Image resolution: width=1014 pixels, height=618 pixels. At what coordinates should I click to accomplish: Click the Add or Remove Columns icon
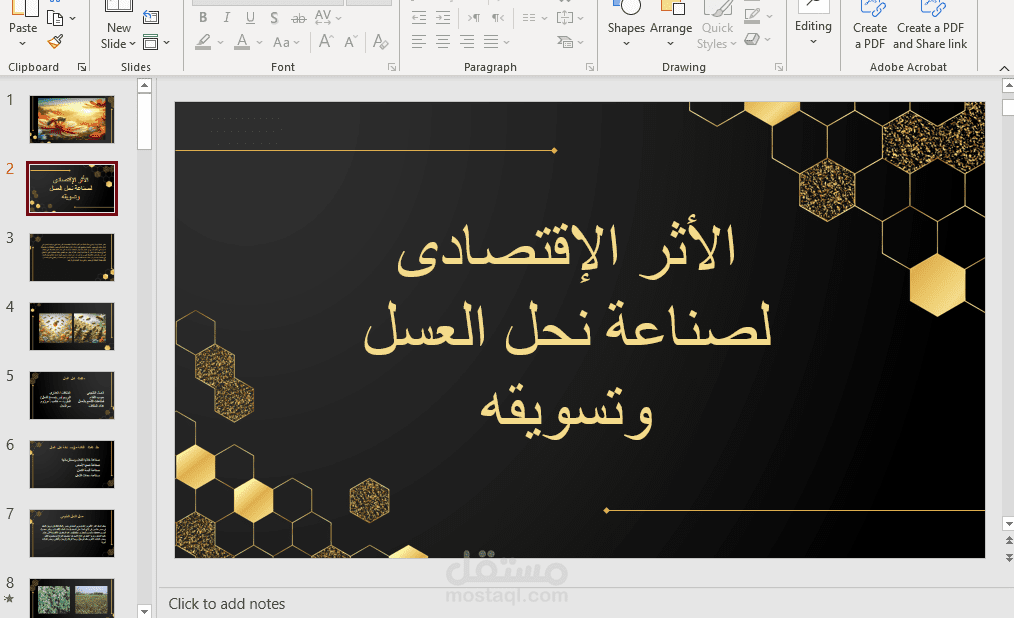534,17
